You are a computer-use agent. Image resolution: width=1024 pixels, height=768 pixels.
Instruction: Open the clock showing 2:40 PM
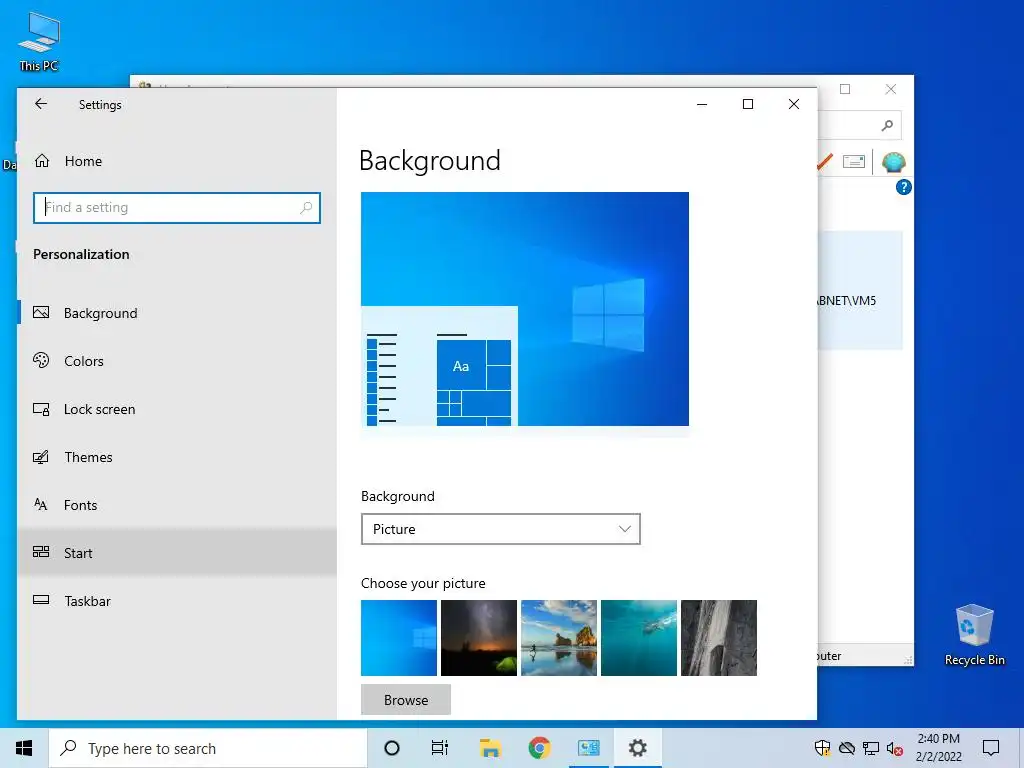(x=938, y=748)
